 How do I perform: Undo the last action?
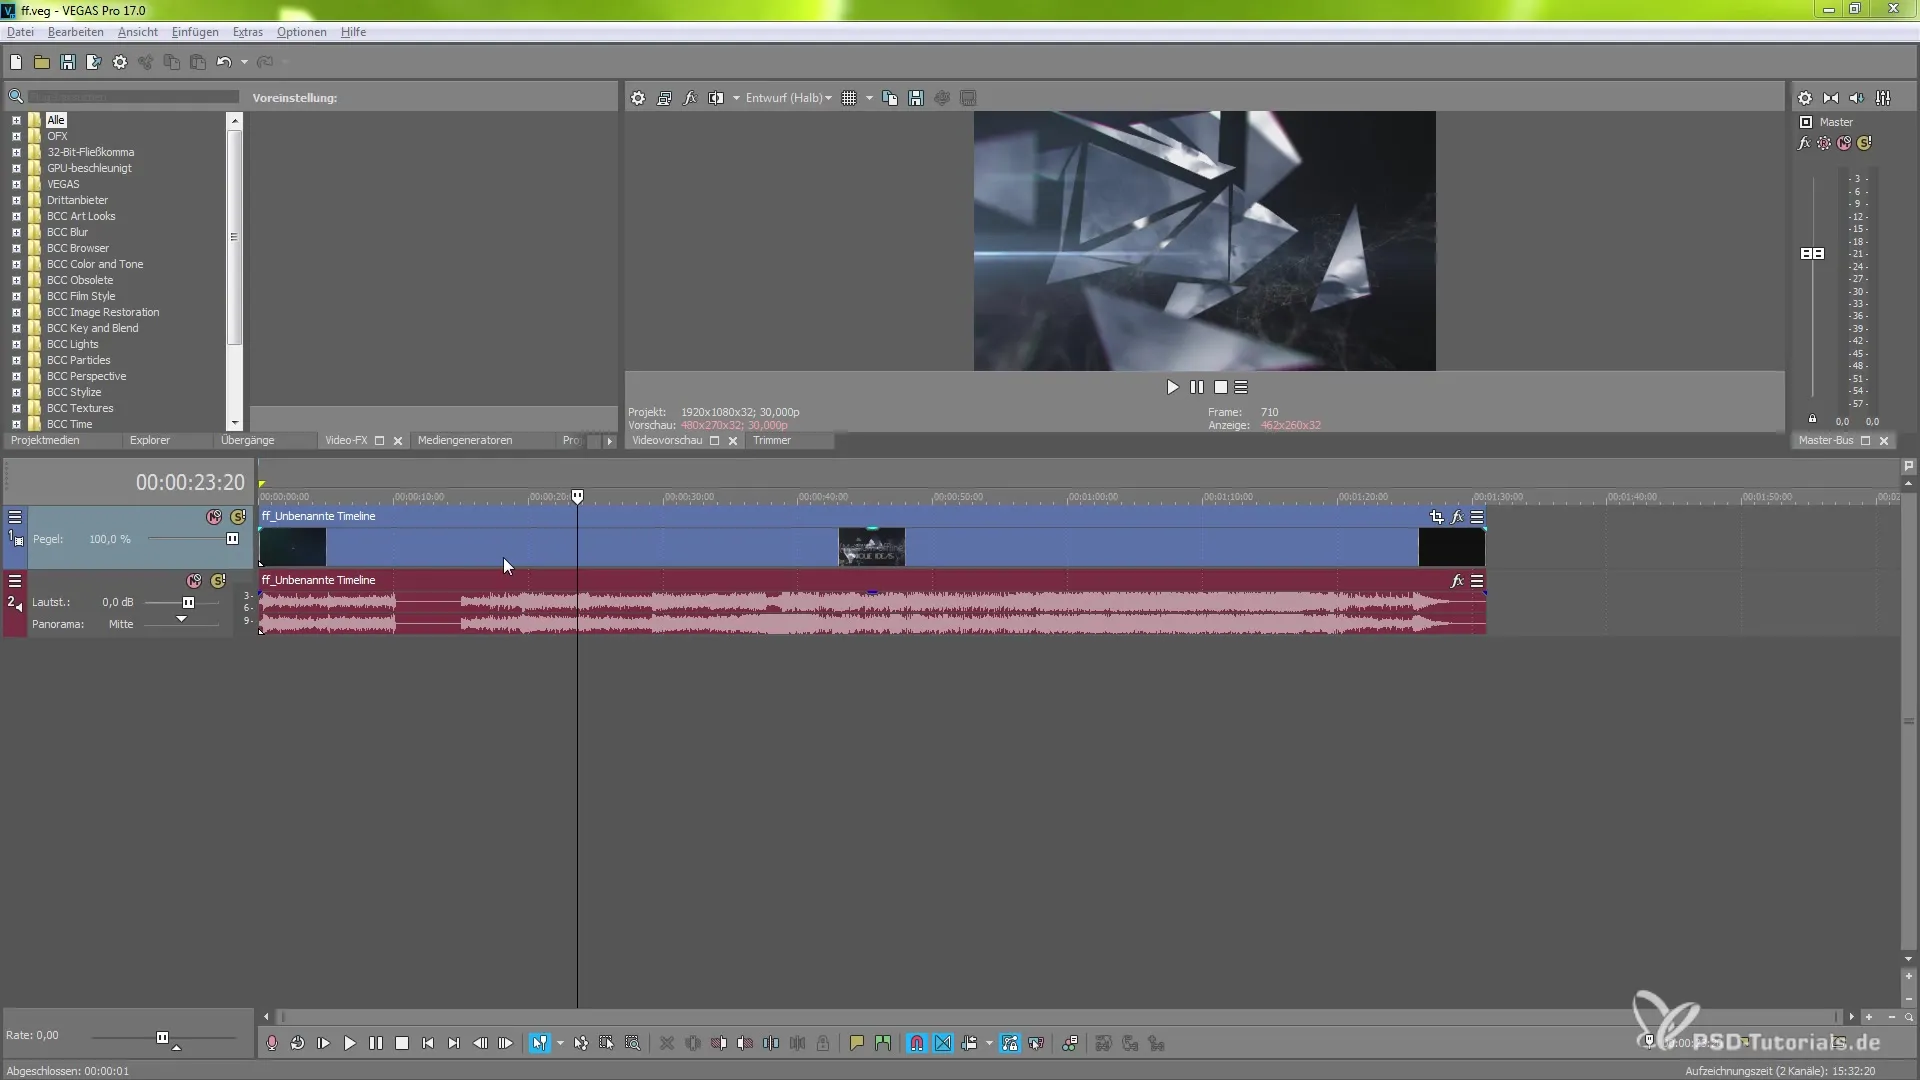tap(224, 62)
